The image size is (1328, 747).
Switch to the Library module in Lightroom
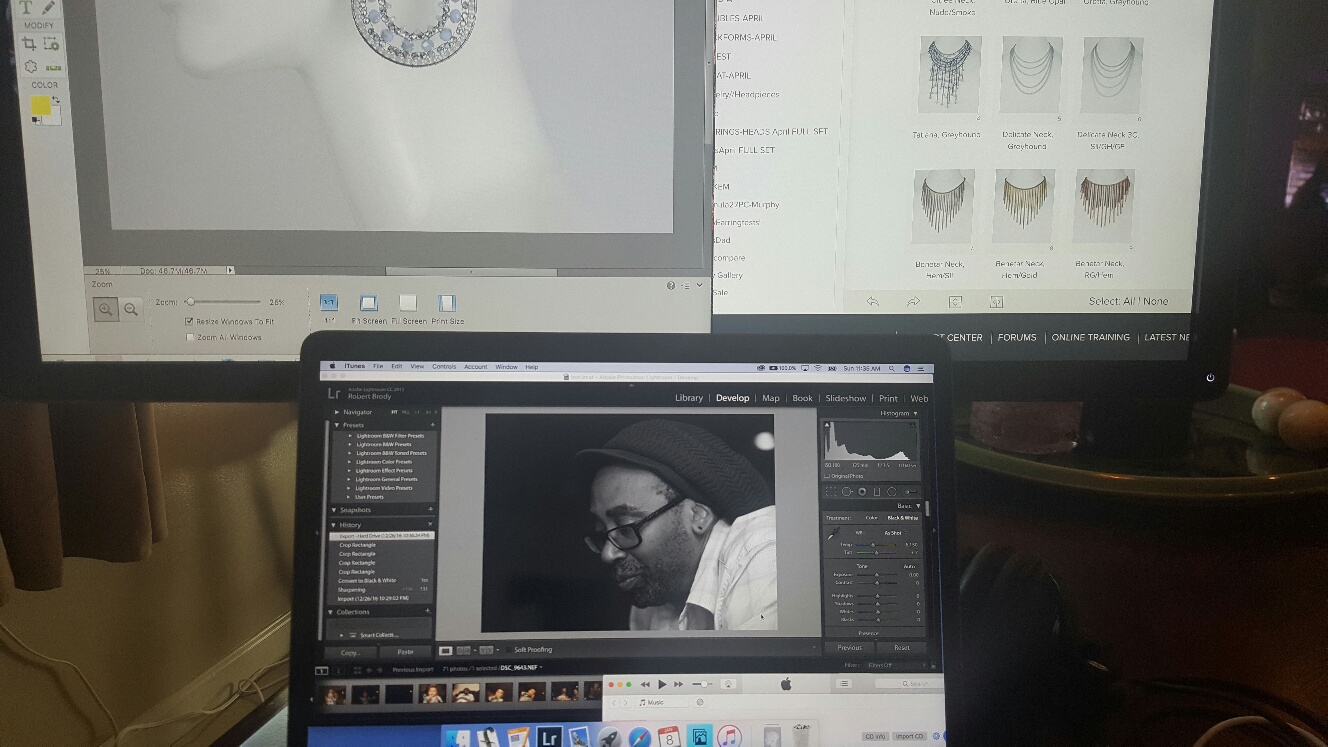click(689, 398)
